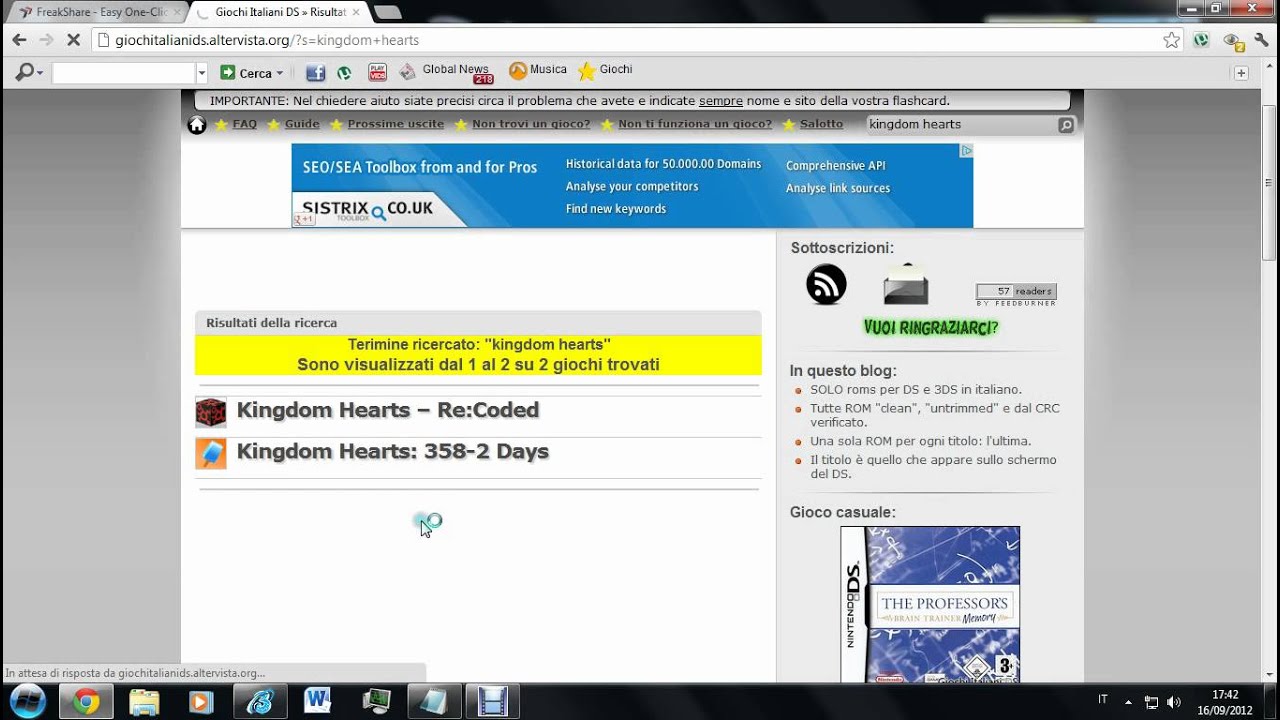Open the Giochi star toolbar item
This screenshot has width=1280, height=720.
605,71
